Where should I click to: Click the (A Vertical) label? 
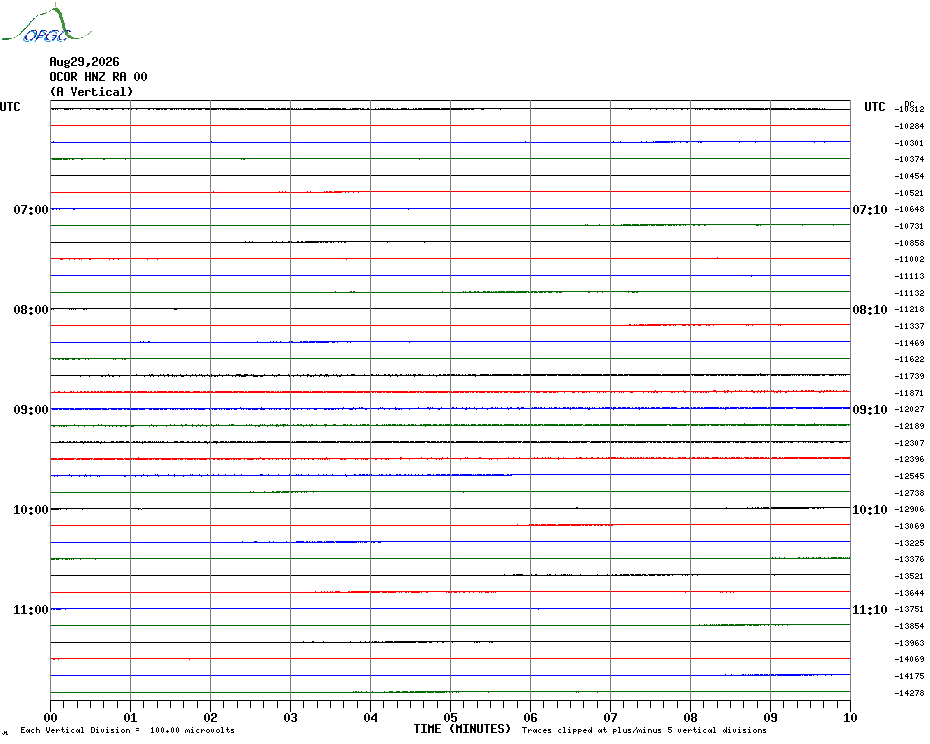91,91
